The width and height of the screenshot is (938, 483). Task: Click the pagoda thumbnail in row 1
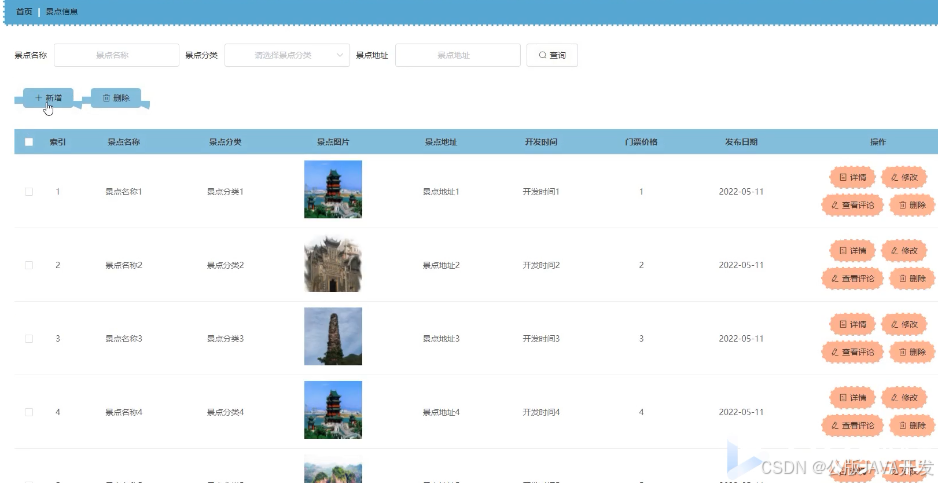click(x=333, y=189)
